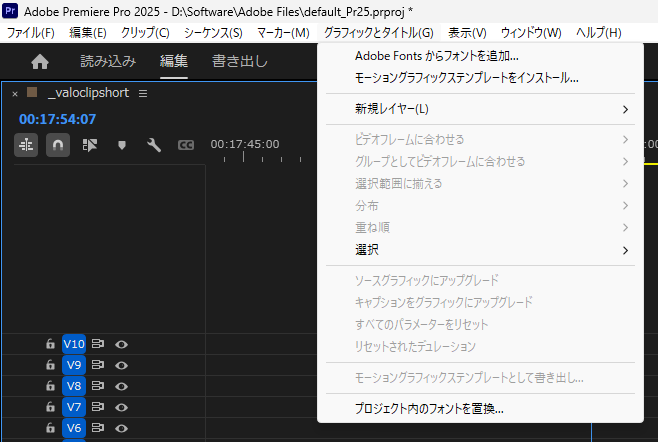
Task: Expand the 新規レイヤー(L) submenu
Action: [x=480, y=109]
